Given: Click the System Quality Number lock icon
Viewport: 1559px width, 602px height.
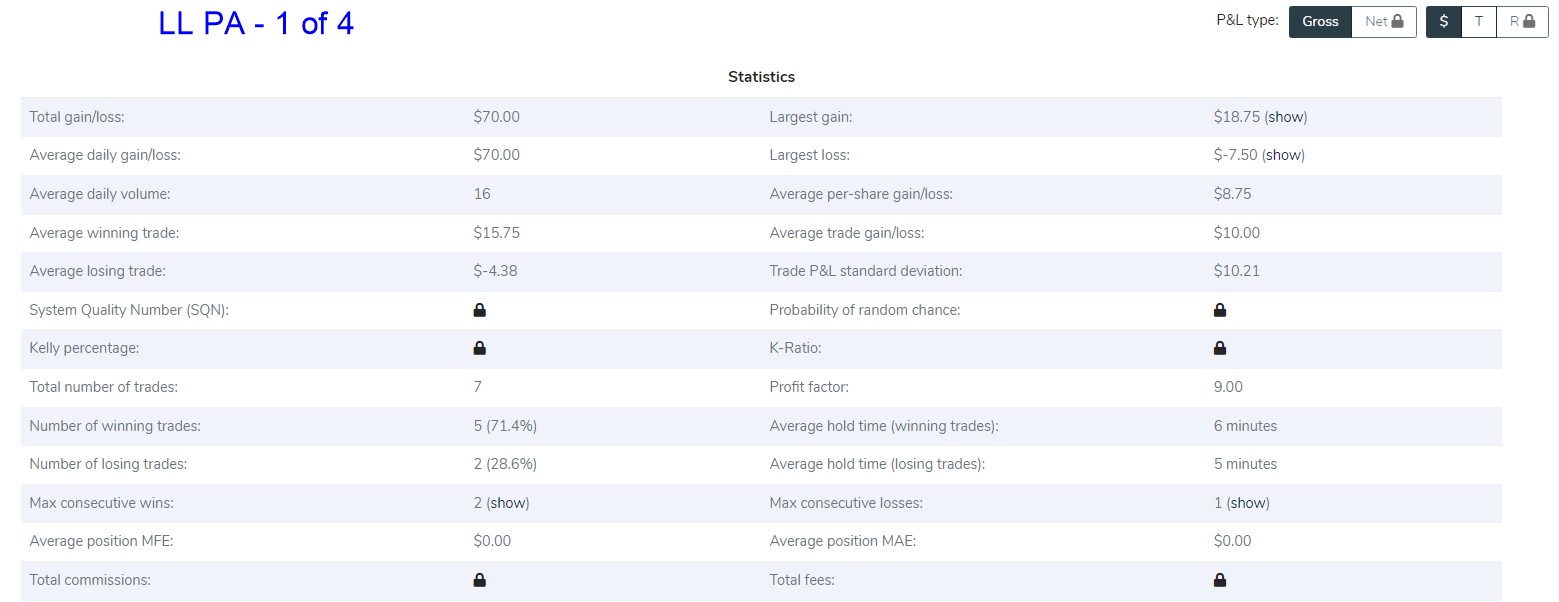Looking at the screenshot, I should click(479, 310).
